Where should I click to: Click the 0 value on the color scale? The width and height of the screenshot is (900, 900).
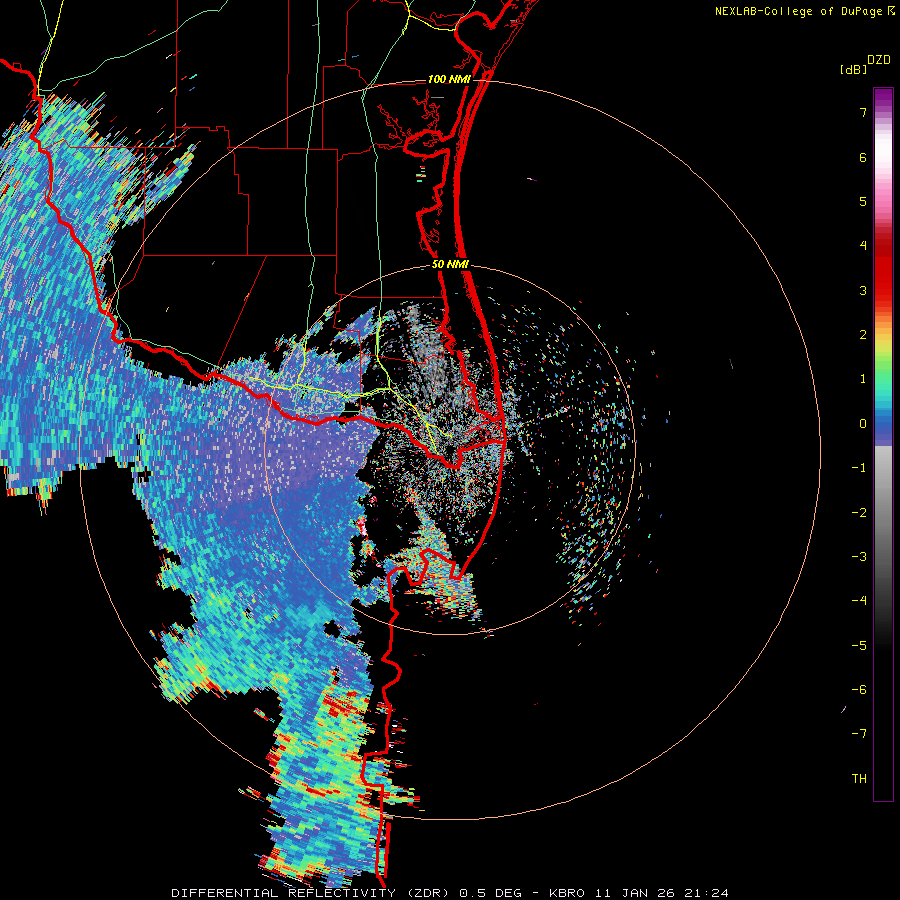click(x=863, y=424)
